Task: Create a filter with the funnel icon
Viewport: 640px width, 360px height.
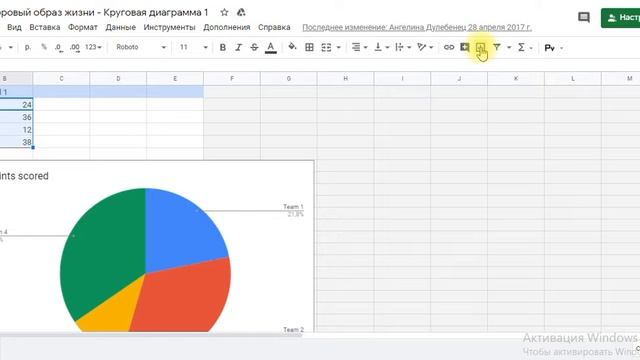Action: [x=497, y=47]
